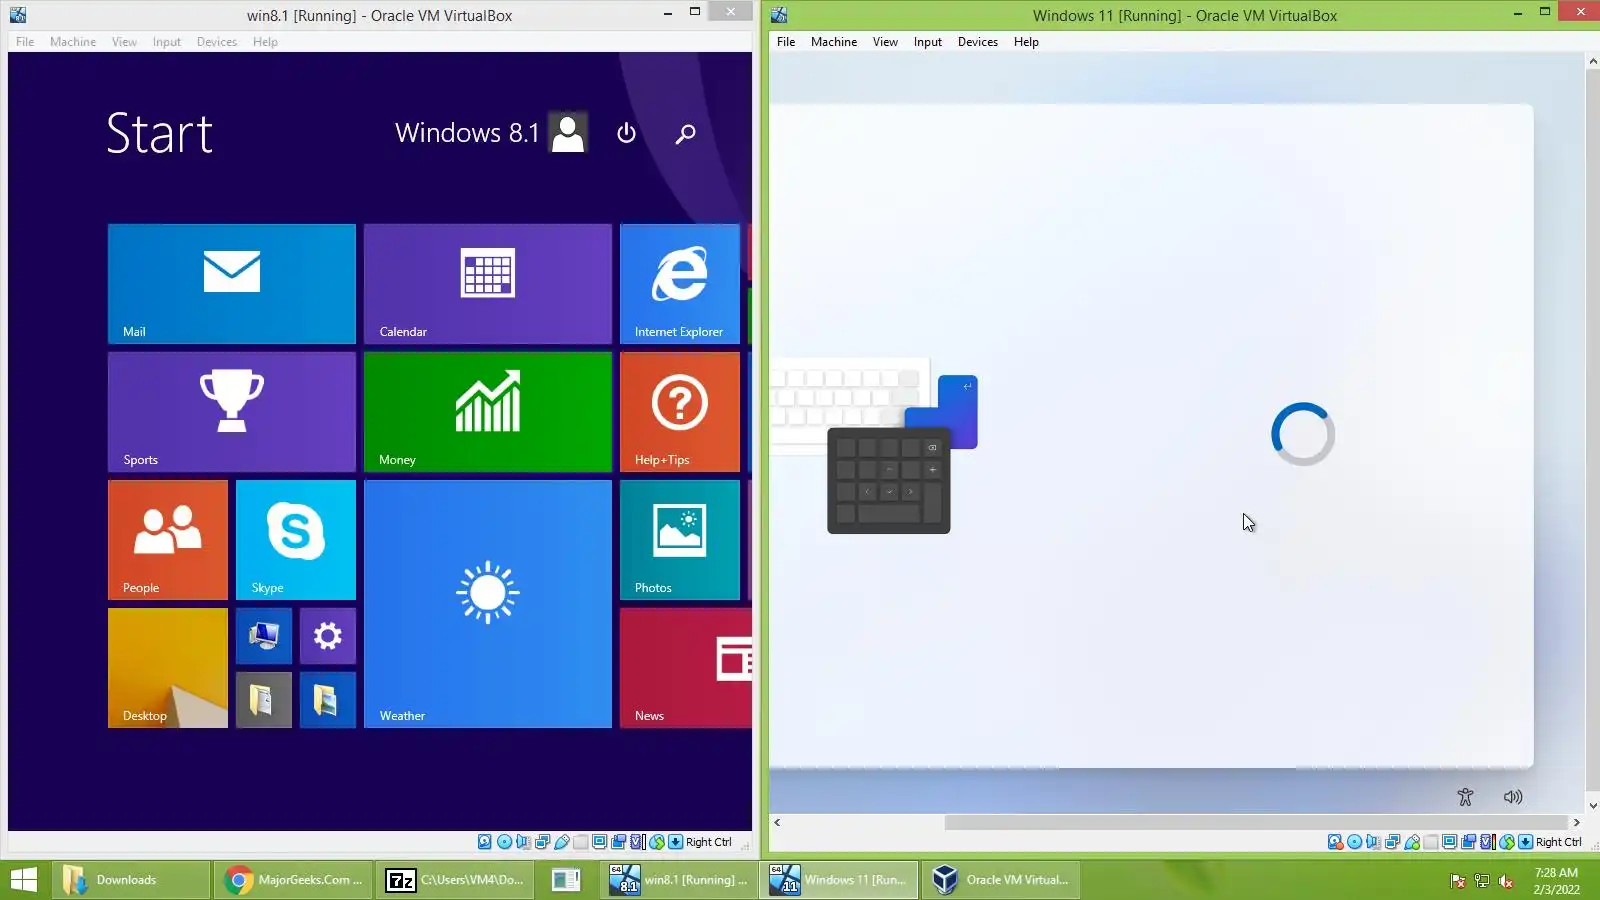
Task: Click win8.1 VM audio status icon
Action: pyautogui.click(x=523, y=842)
